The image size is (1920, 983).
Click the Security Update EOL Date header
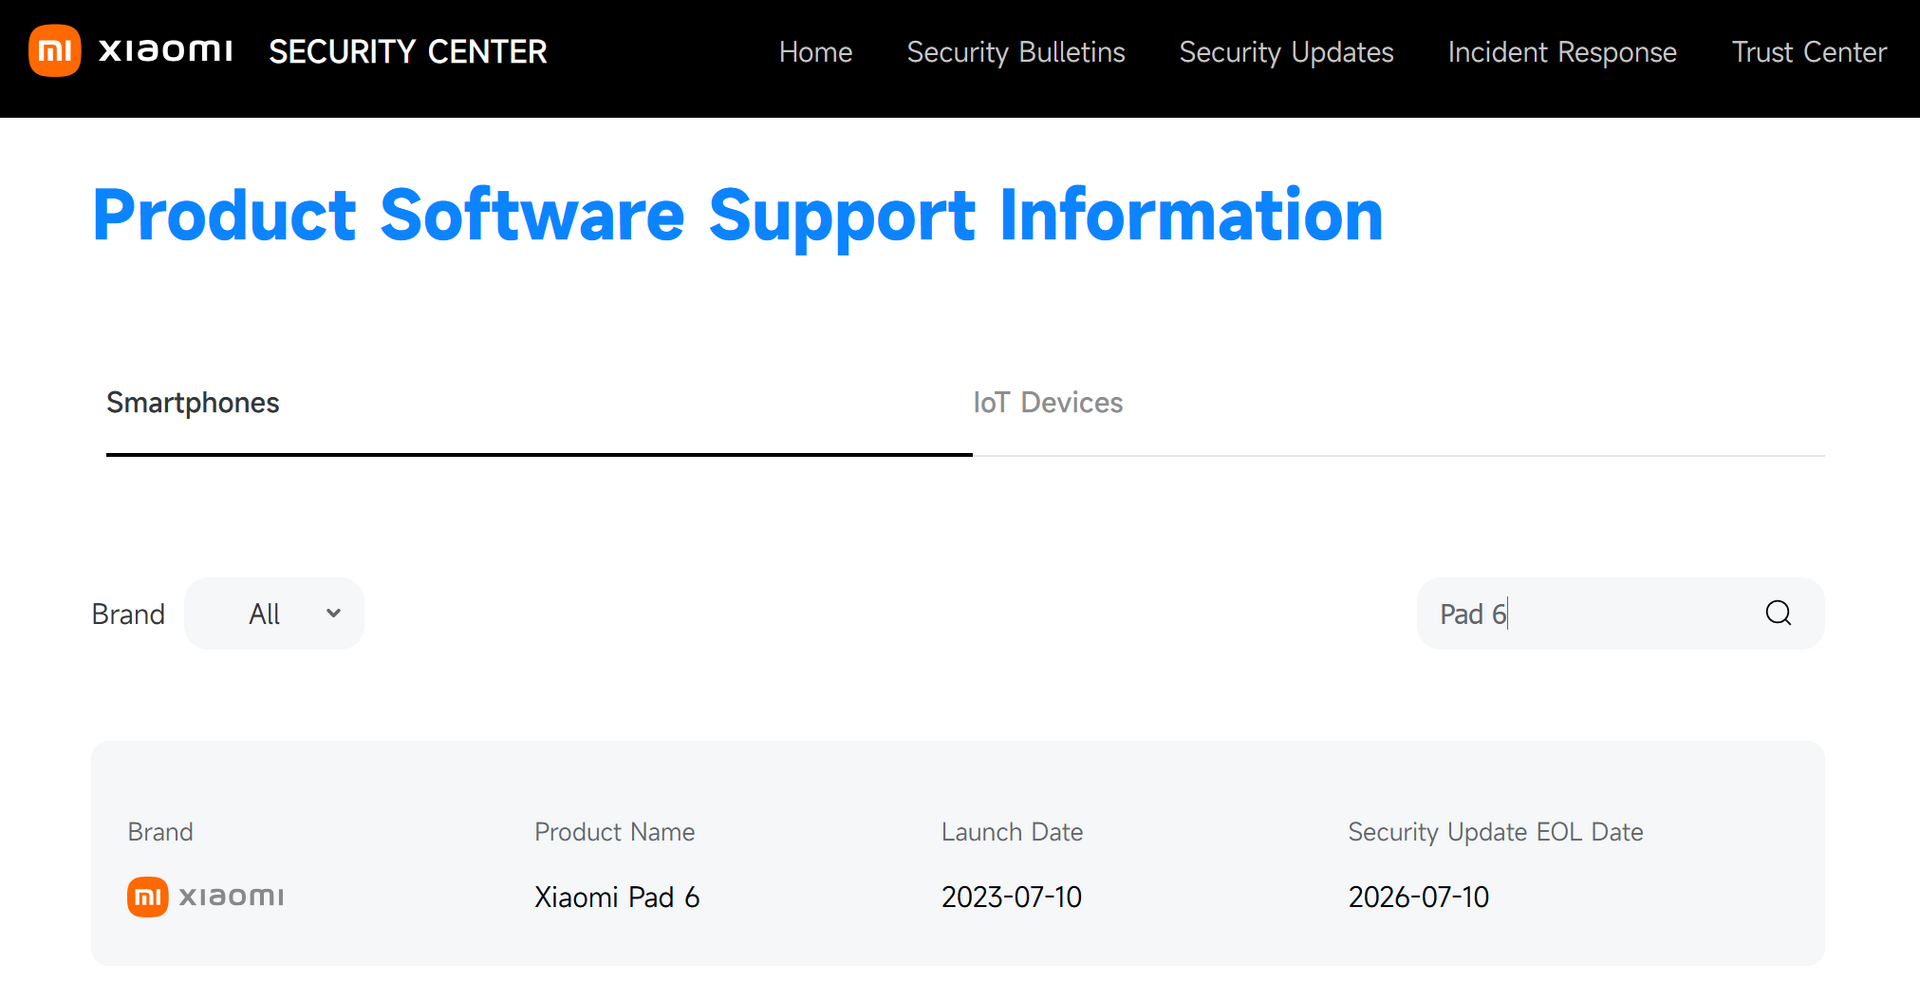tap(1495, 832)
